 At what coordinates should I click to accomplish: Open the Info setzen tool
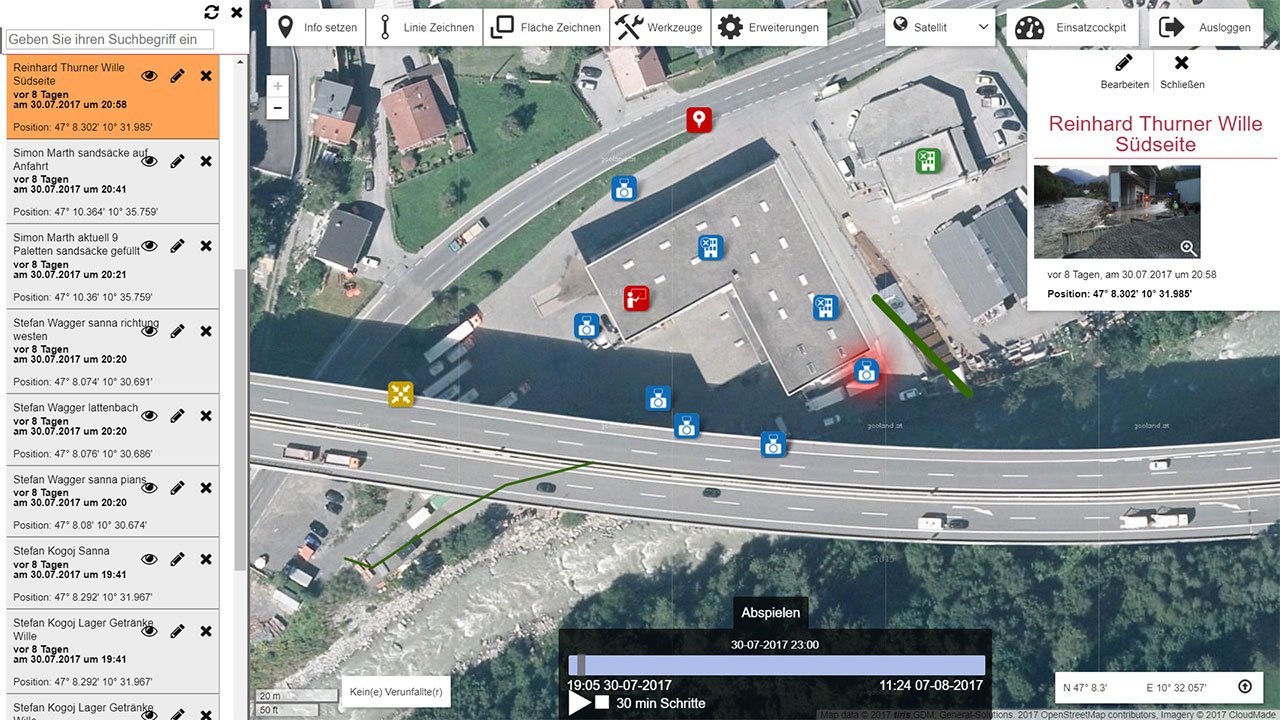(x=317, y=28)
